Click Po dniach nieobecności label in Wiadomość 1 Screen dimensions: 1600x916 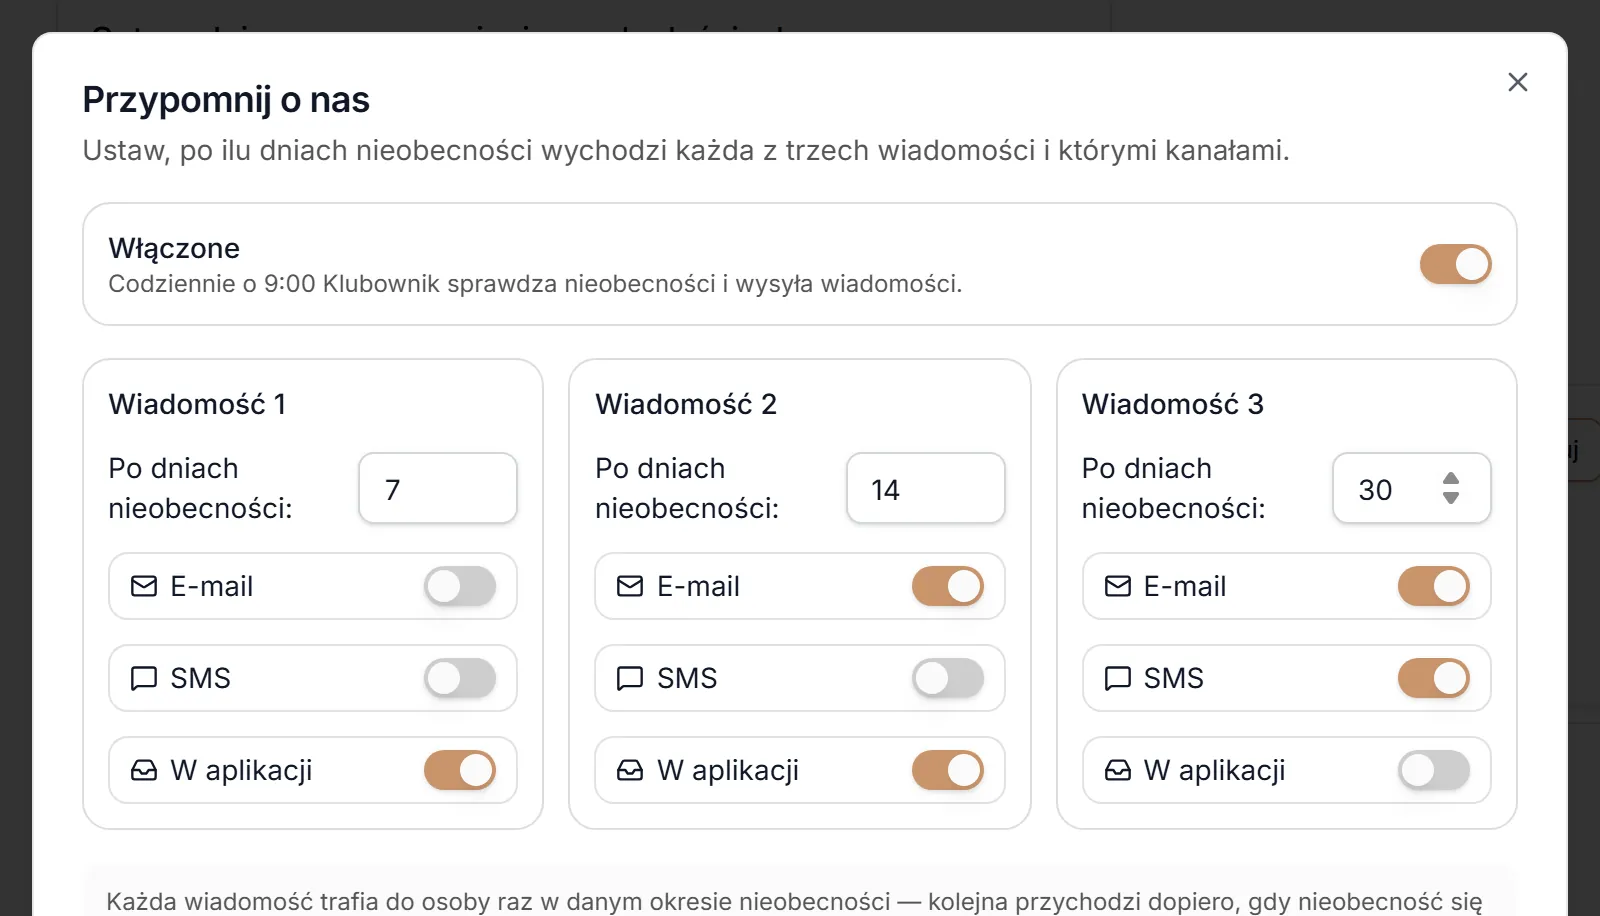point(200,488)
